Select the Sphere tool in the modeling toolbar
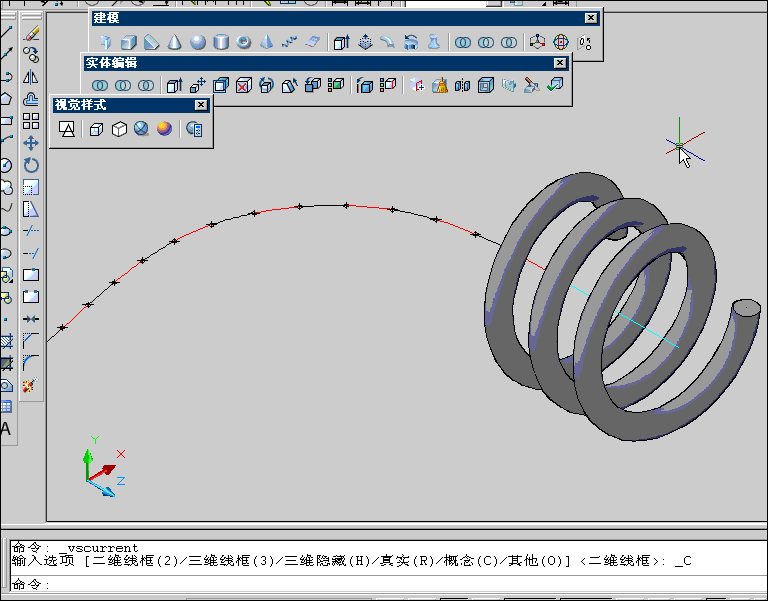This screenshot has height=601, width=768. pyautogui.click(x=198, y=42)
